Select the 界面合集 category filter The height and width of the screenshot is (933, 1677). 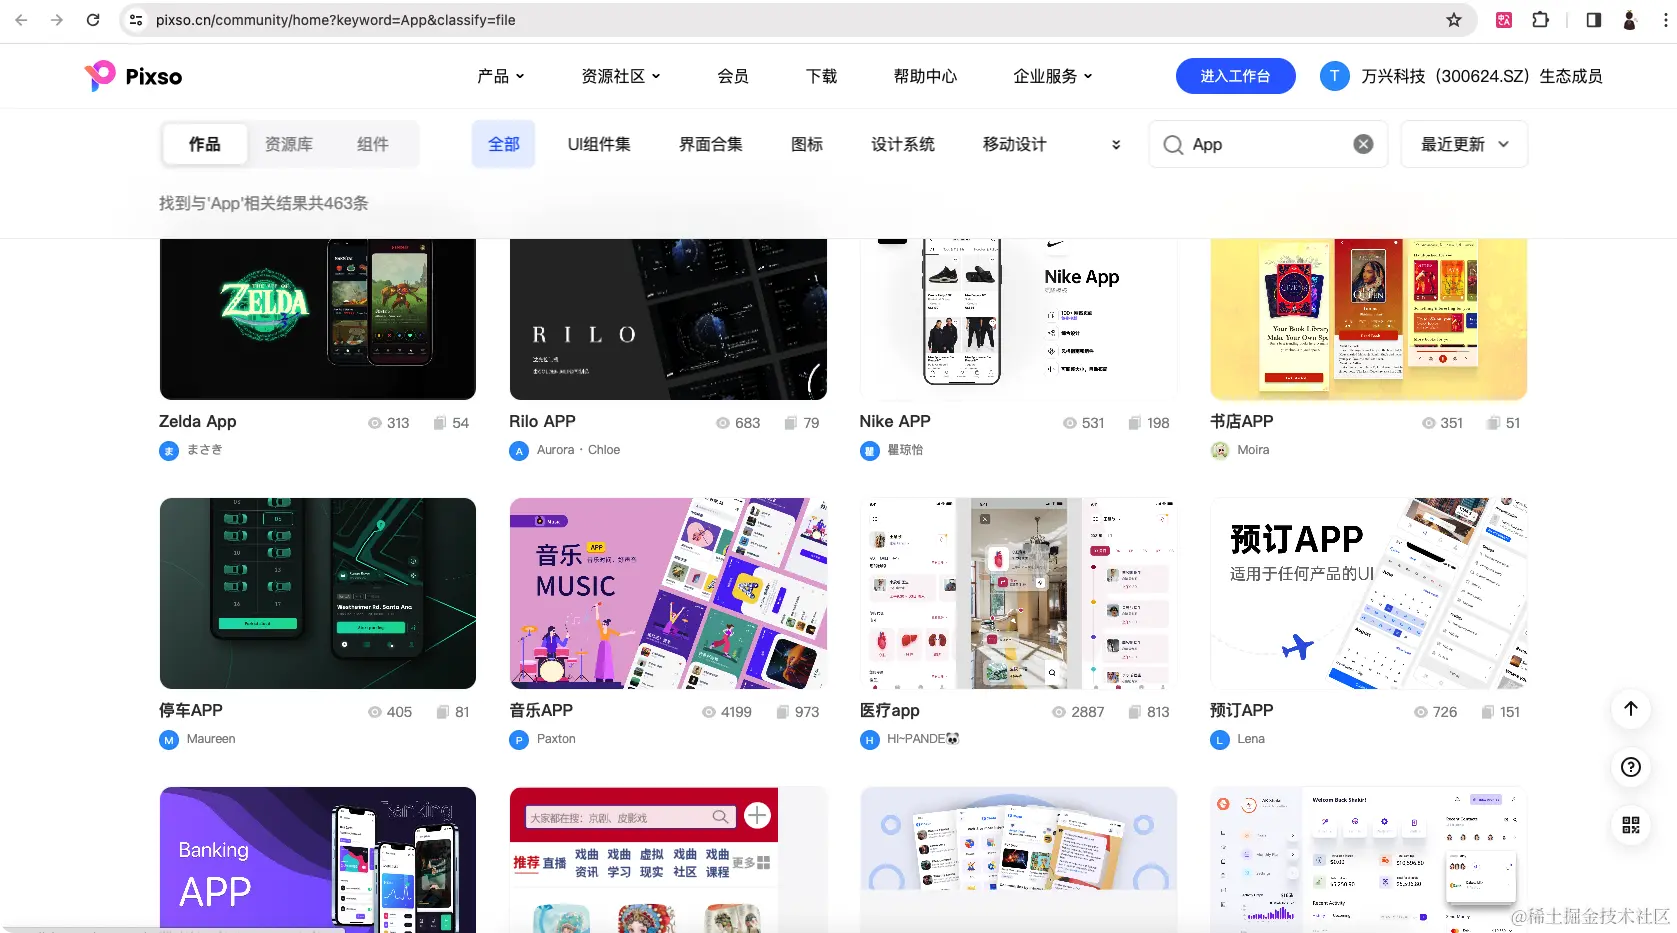pos(711,144)
